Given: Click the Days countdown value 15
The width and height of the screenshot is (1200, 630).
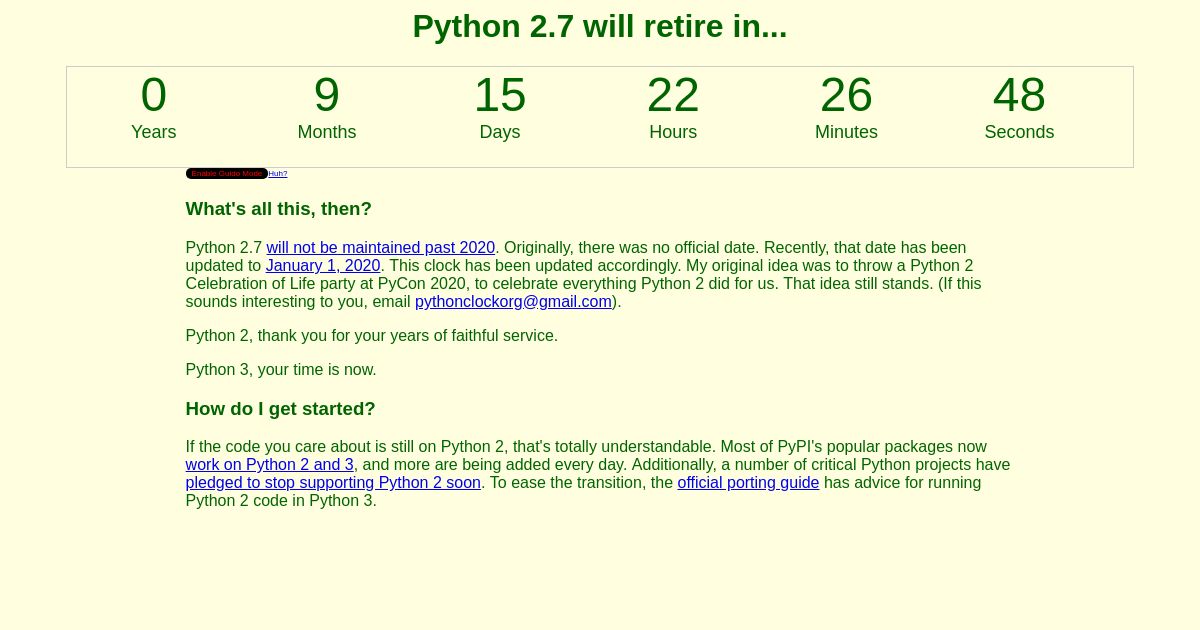Looking at the screenshot, I should (500, 95).
